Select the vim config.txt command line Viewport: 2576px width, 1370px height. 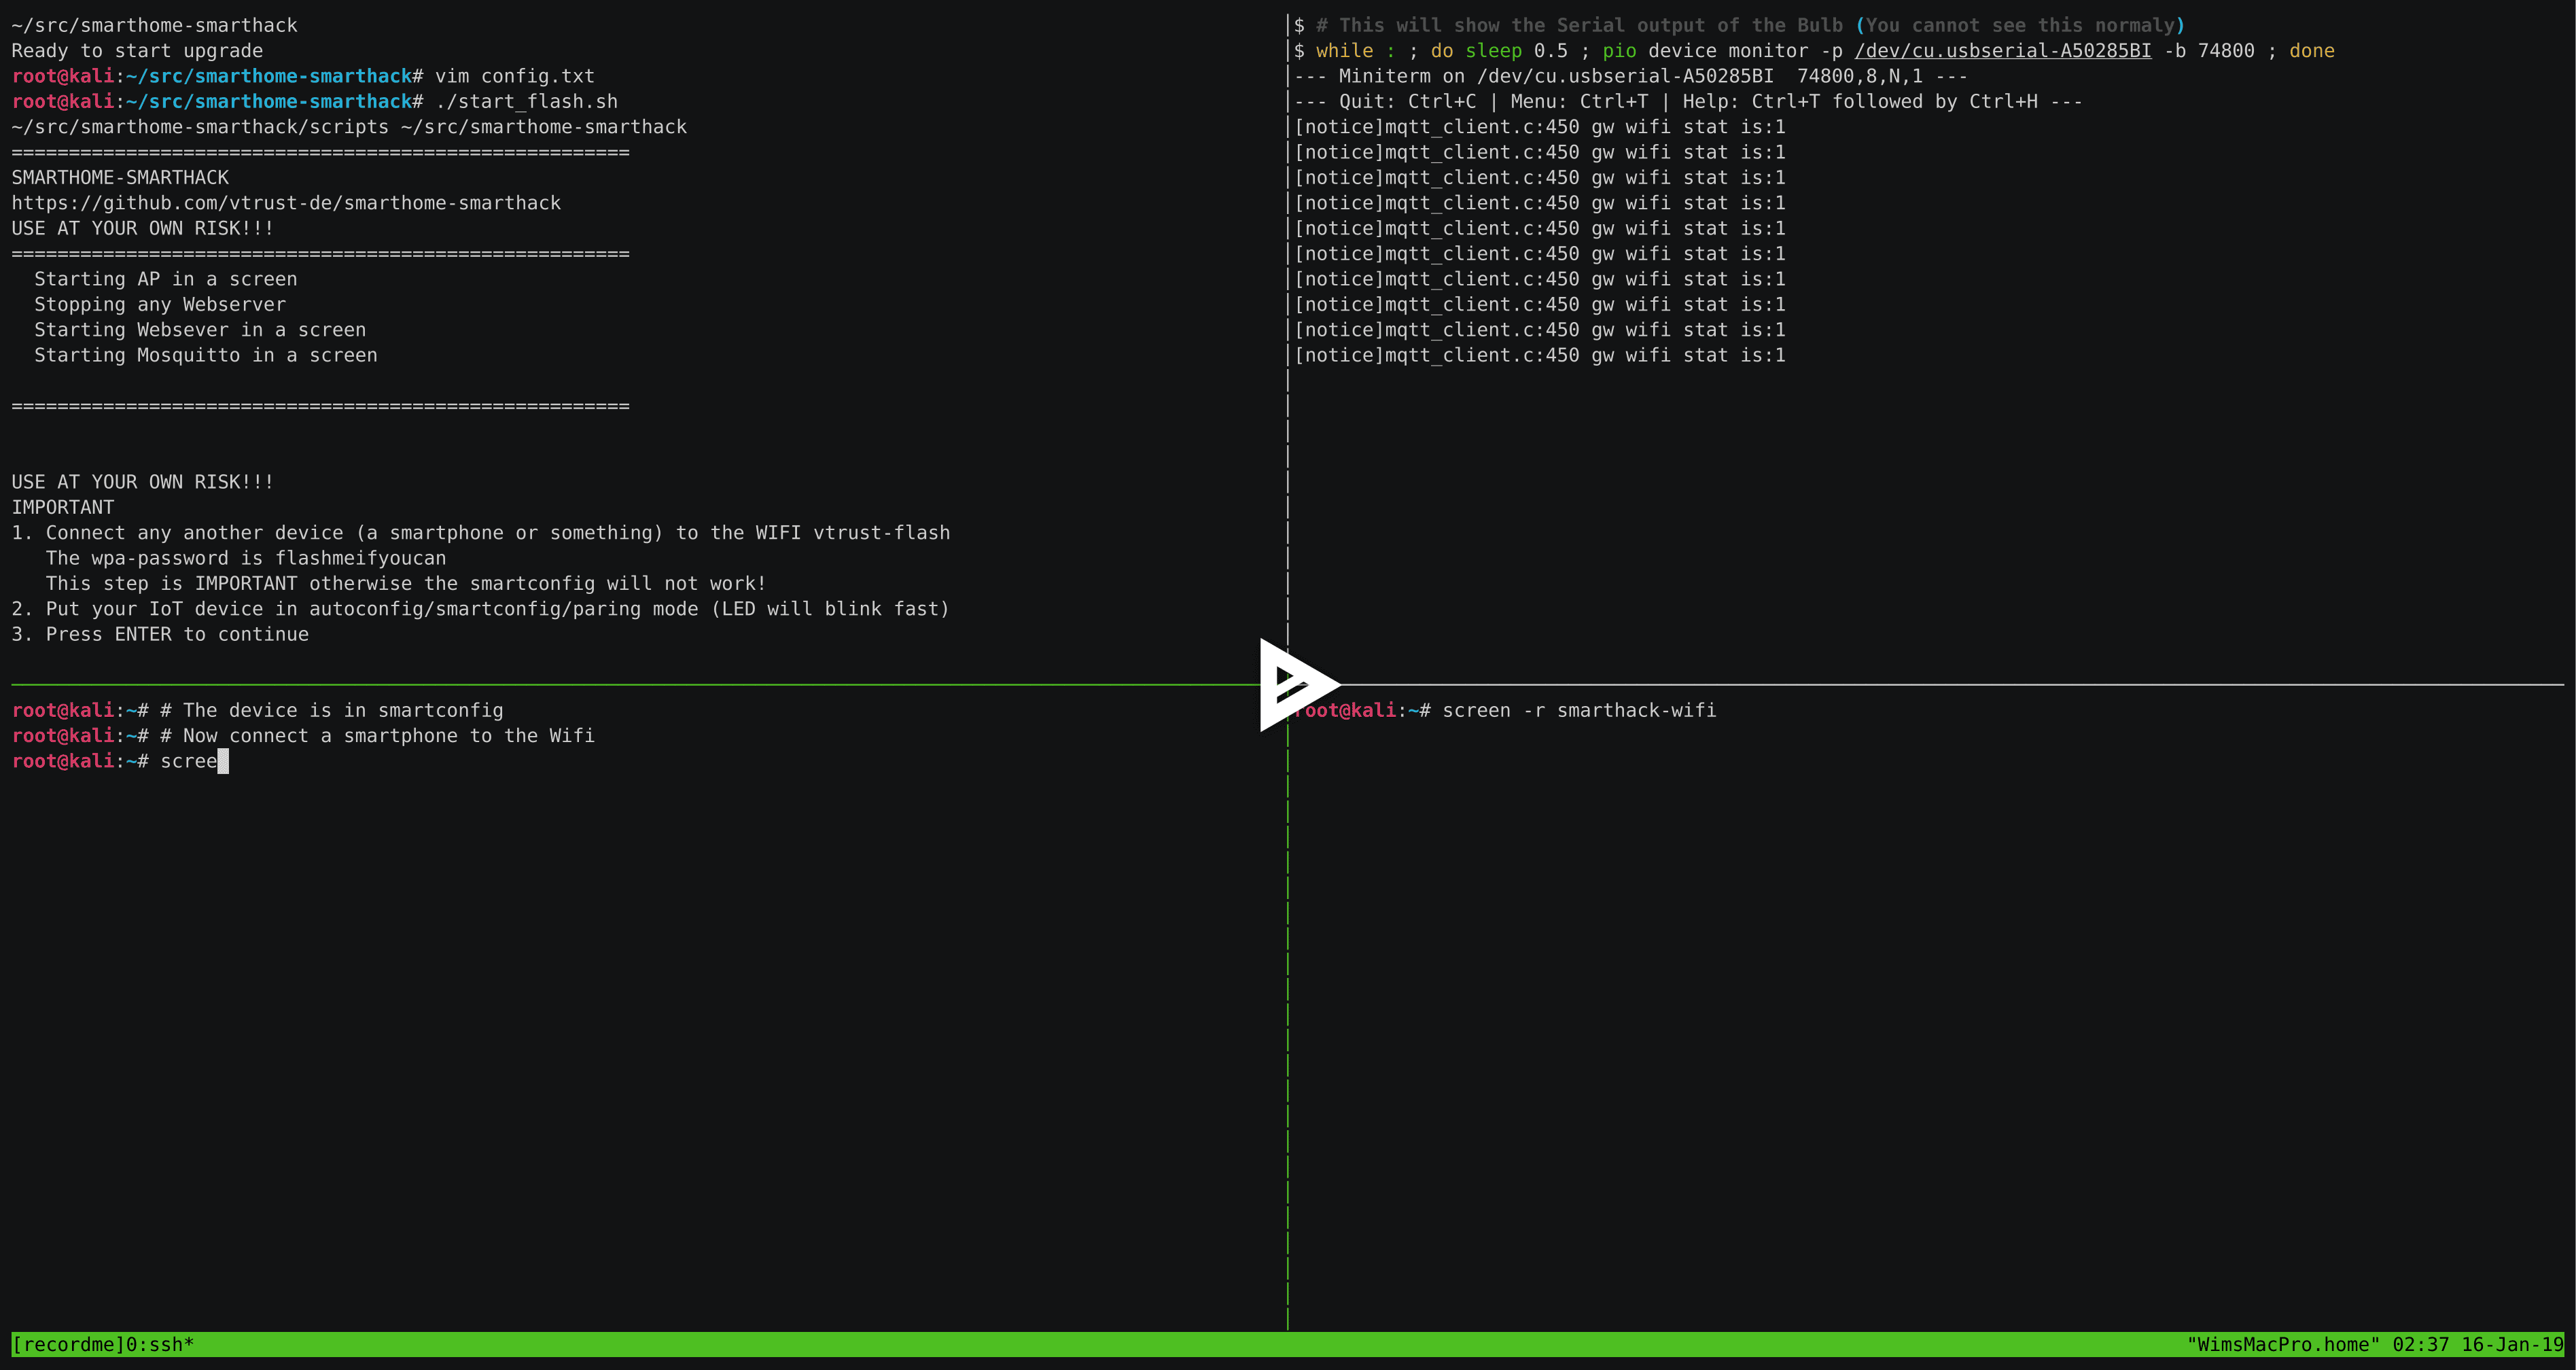510,76
